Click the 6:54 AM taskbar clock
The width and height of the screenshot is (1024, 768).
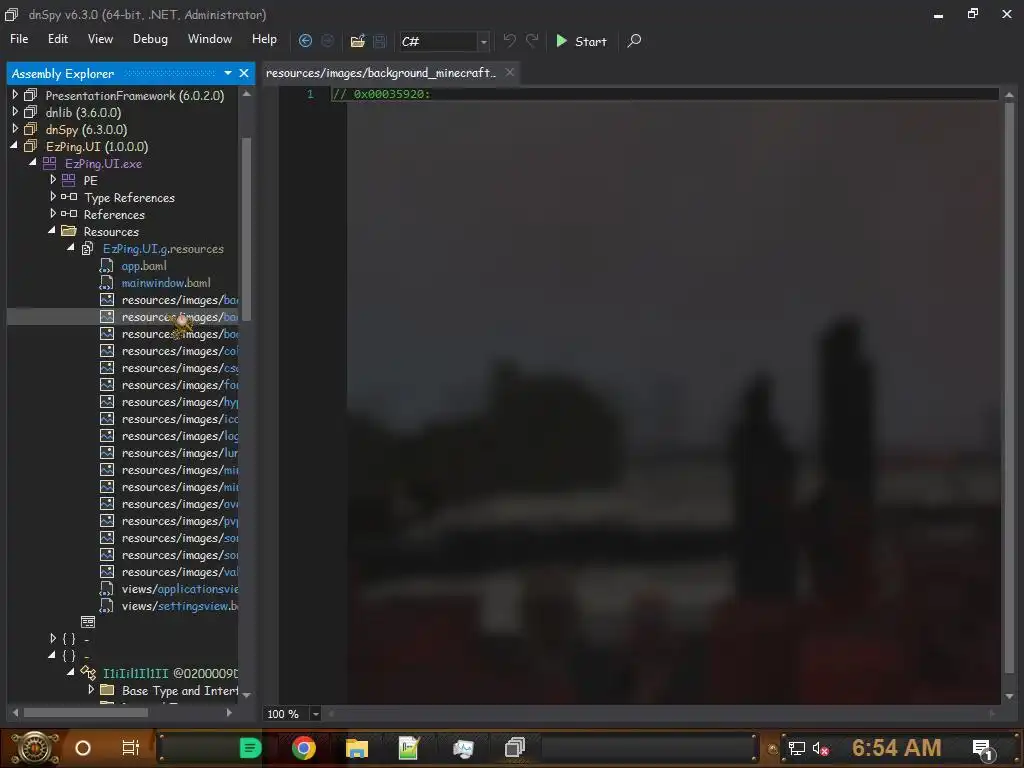[x=896, y=748]
